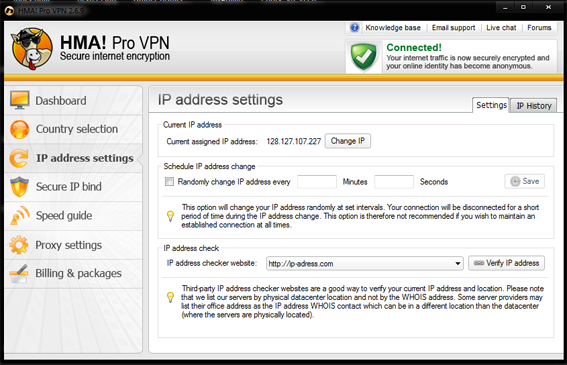The image size is (567, 365).
Task: Click the lightbulb tip icon under schedule section
Action: (x=170, y=216)
